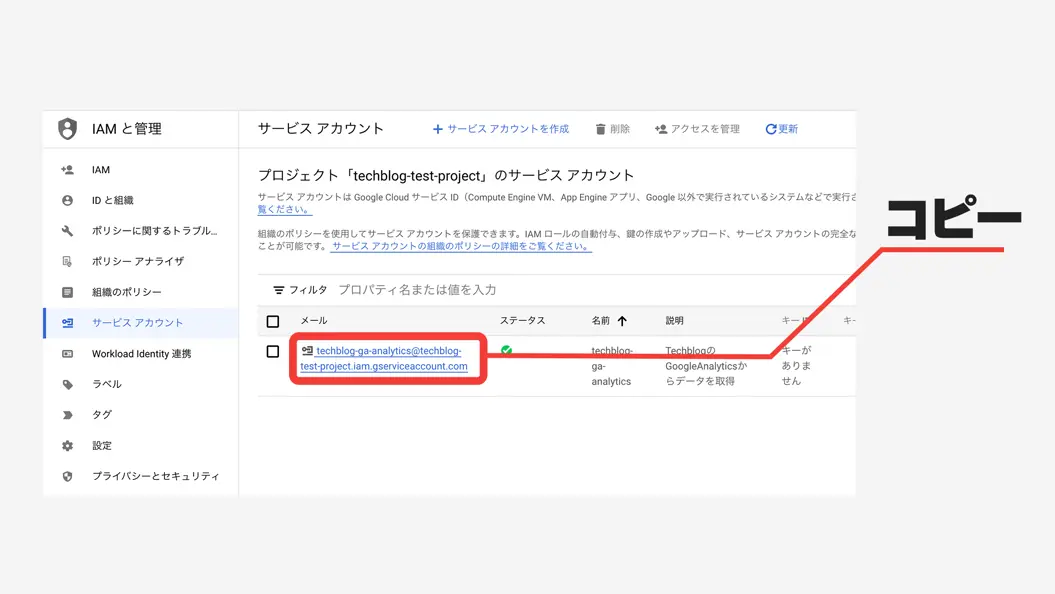
Task: Click the サービス アカウント page title
Action: click(320, 128)
